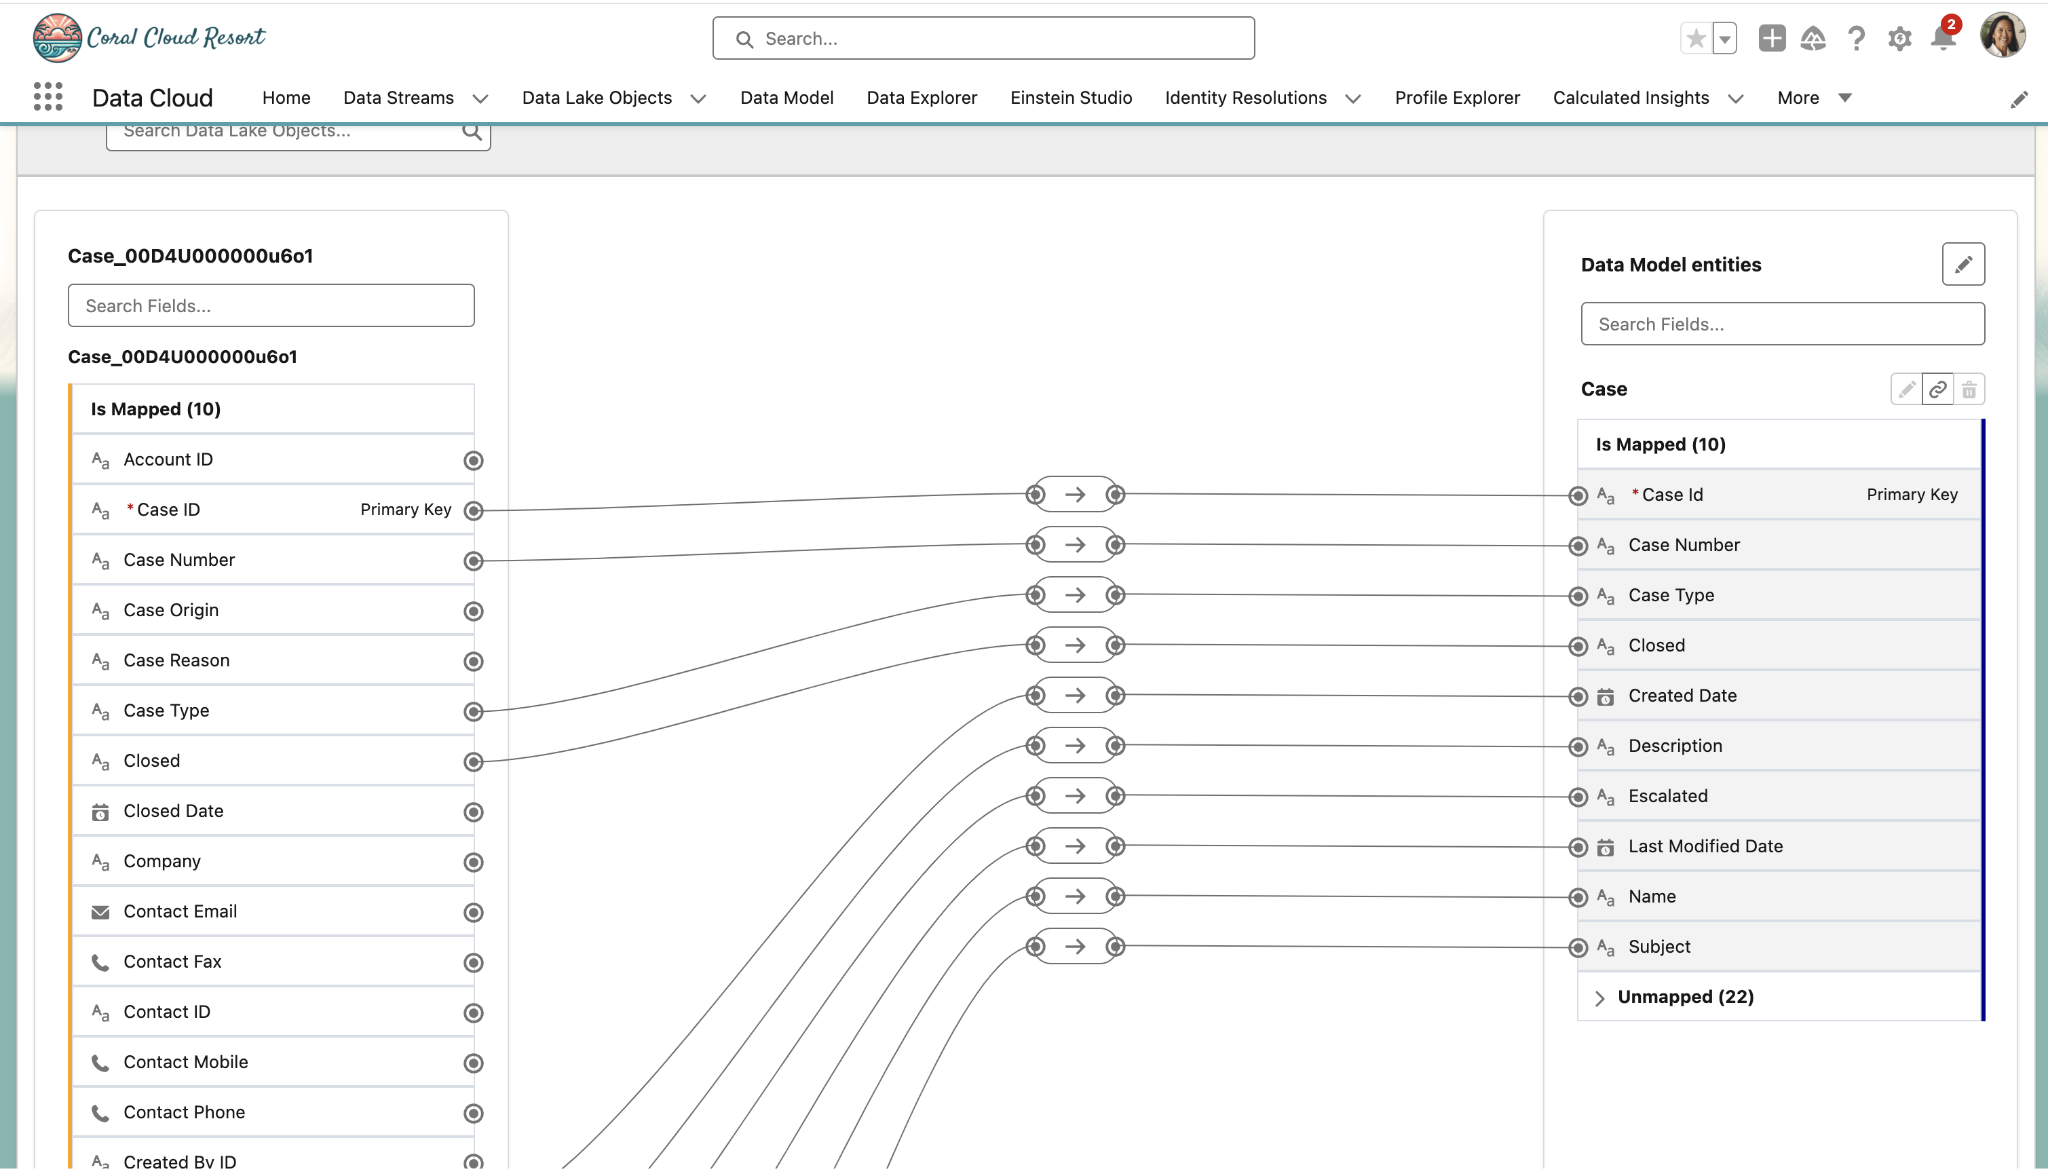
Task: Click the Case entity link icon
Action: point(1937,389)
